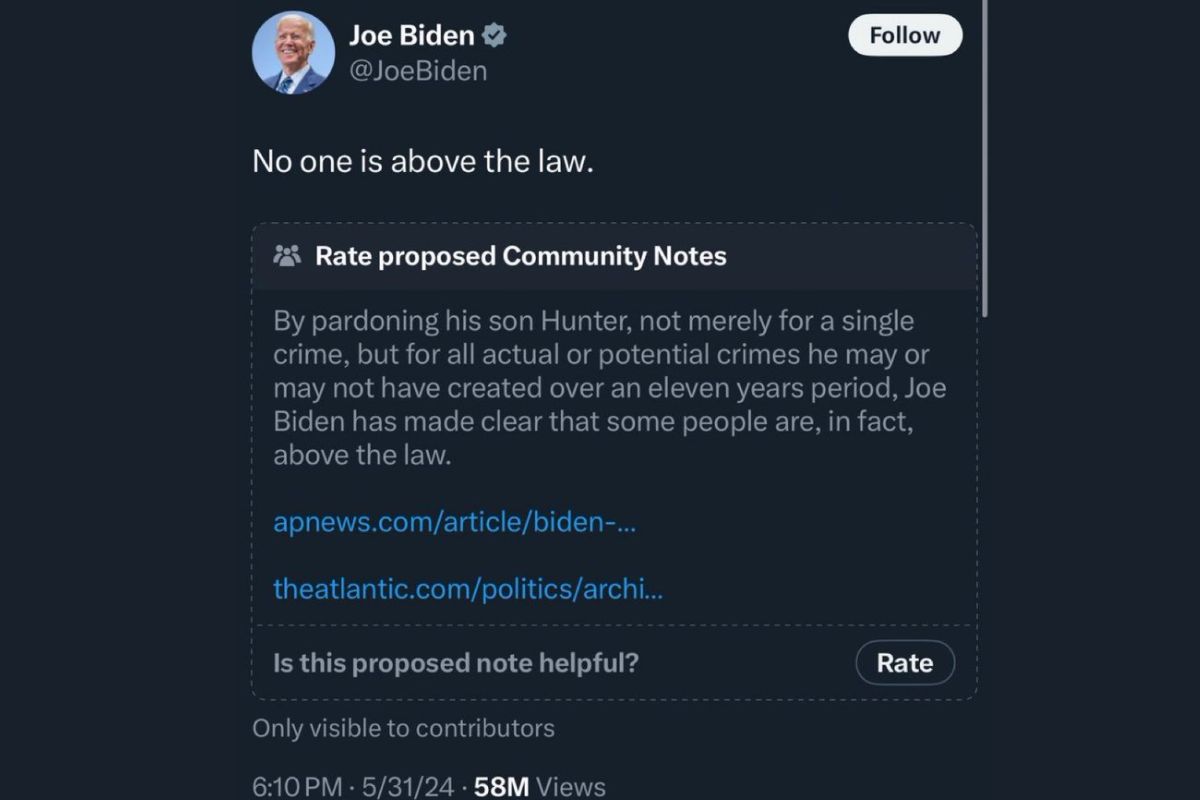Select the tweet text 'No one is above the law'

click(x=420, y=161)
